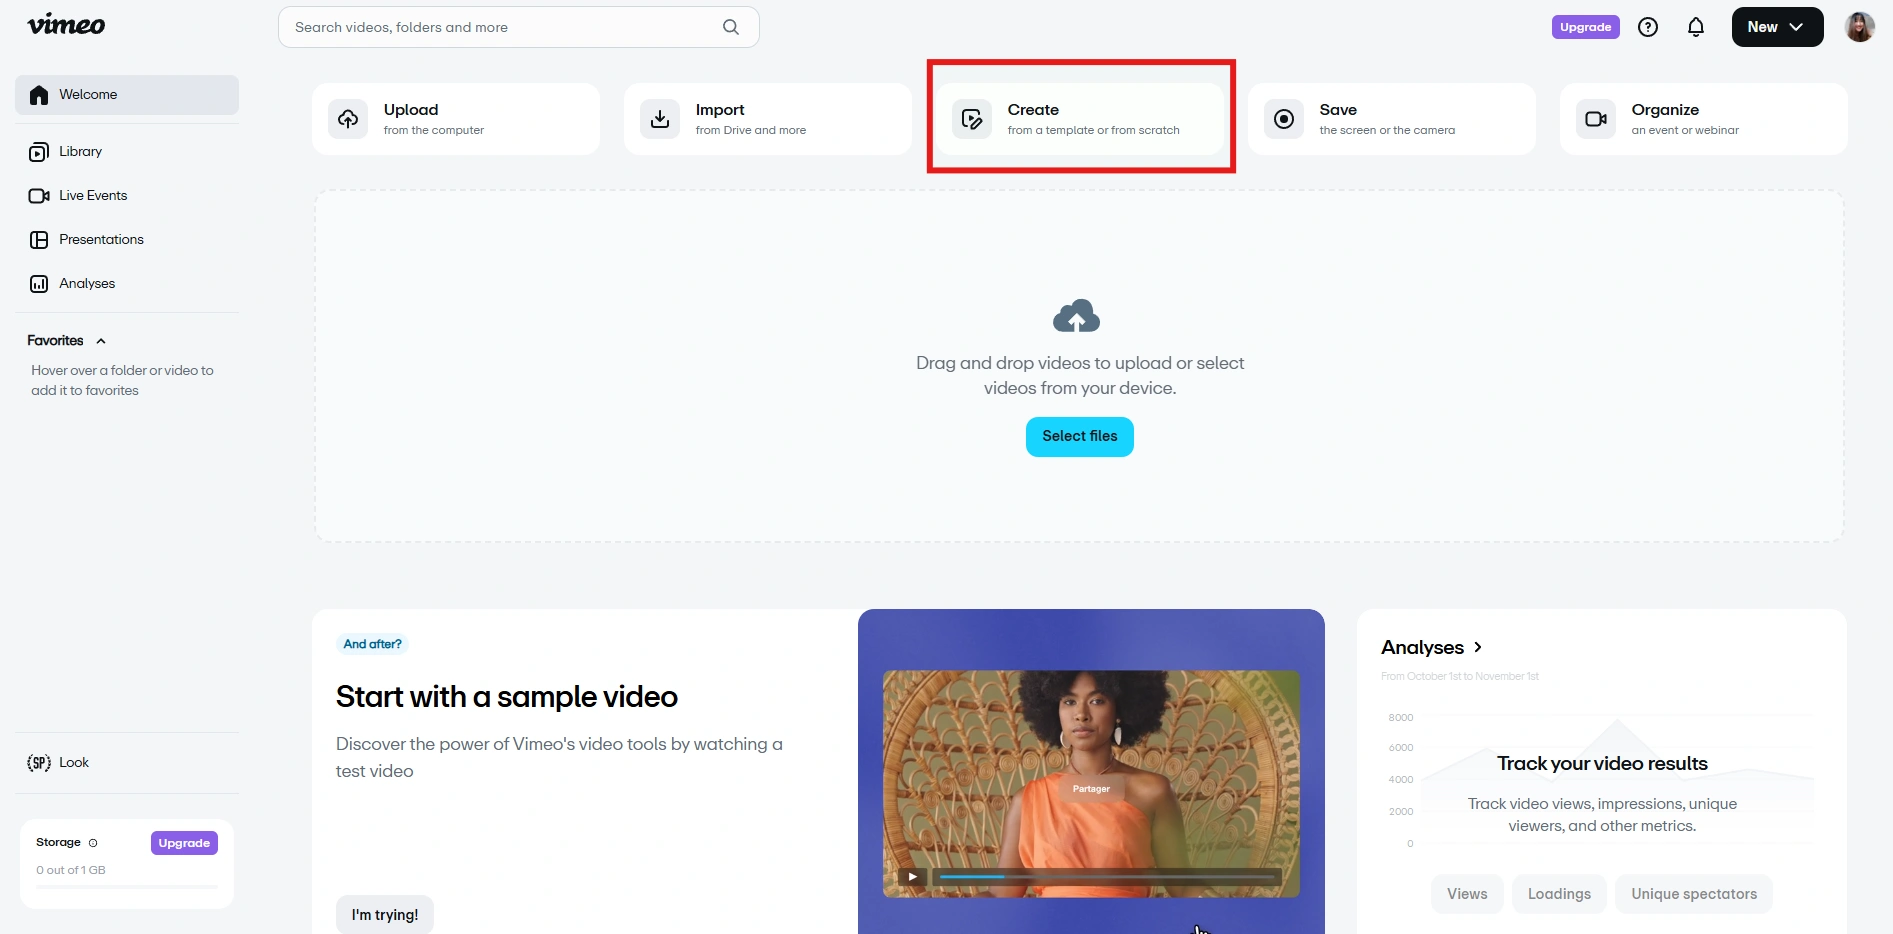Click the Library icon in sidebar
Viewport: 1893px width, 934px height.
click(39, 152)
